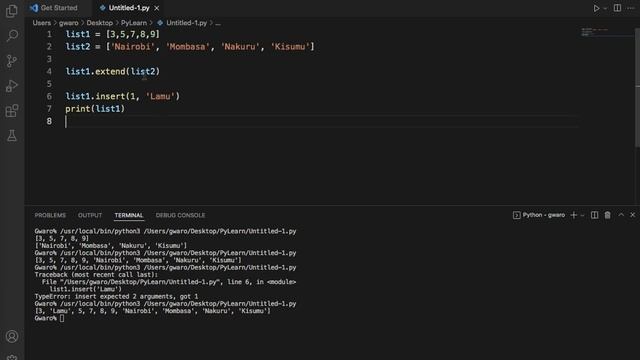Click the PyLearn breadcrumb
The width and height of the screenshot is (640, 360).
[133, 23]
